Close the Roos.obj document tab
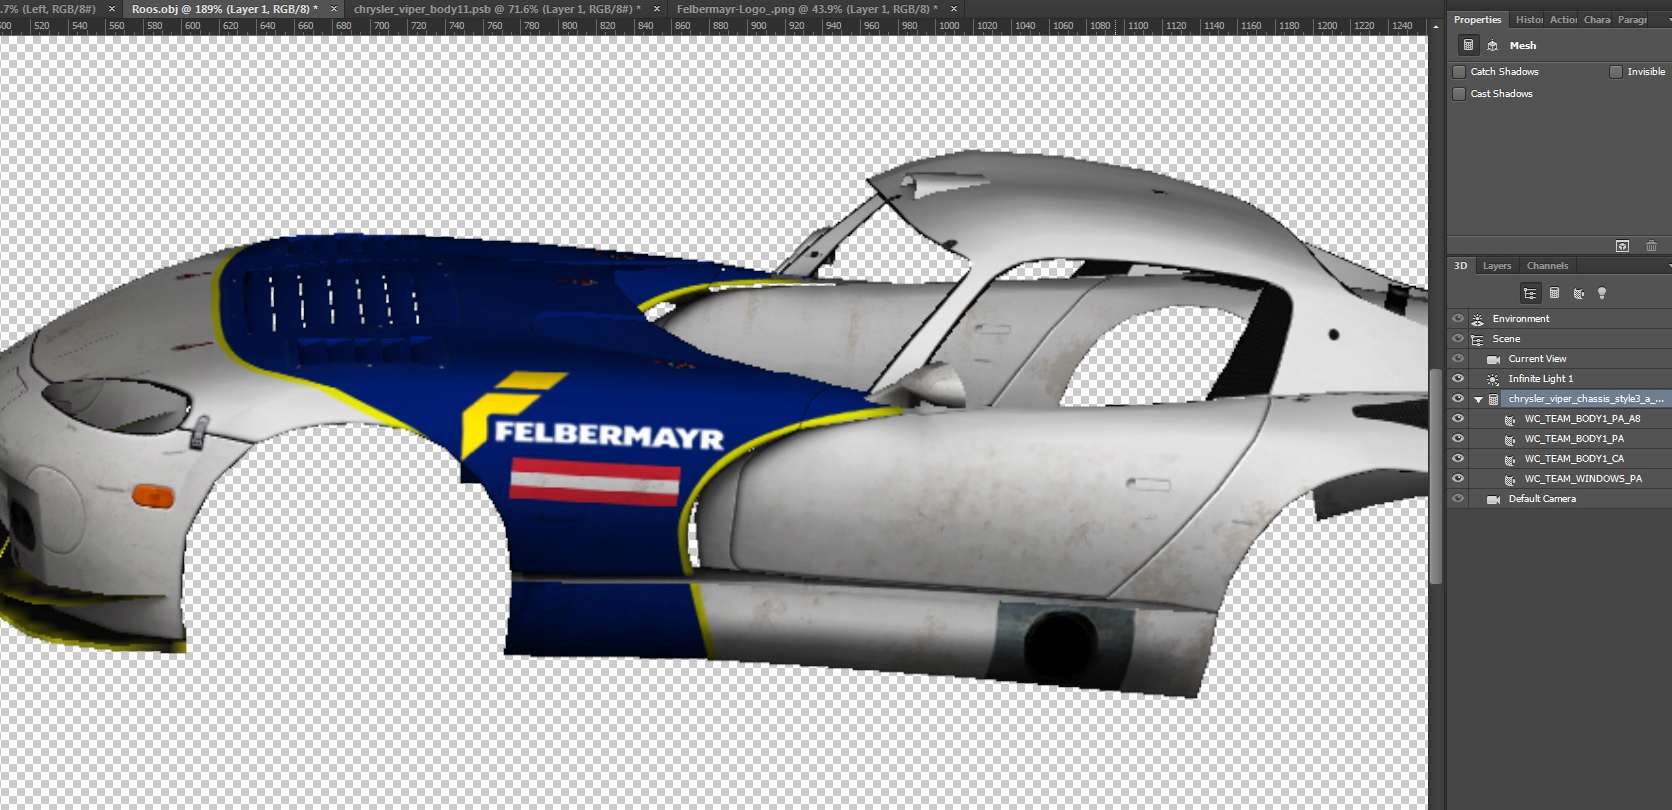The width and height of the screenshot is (1672, 810). click(334, 9)
